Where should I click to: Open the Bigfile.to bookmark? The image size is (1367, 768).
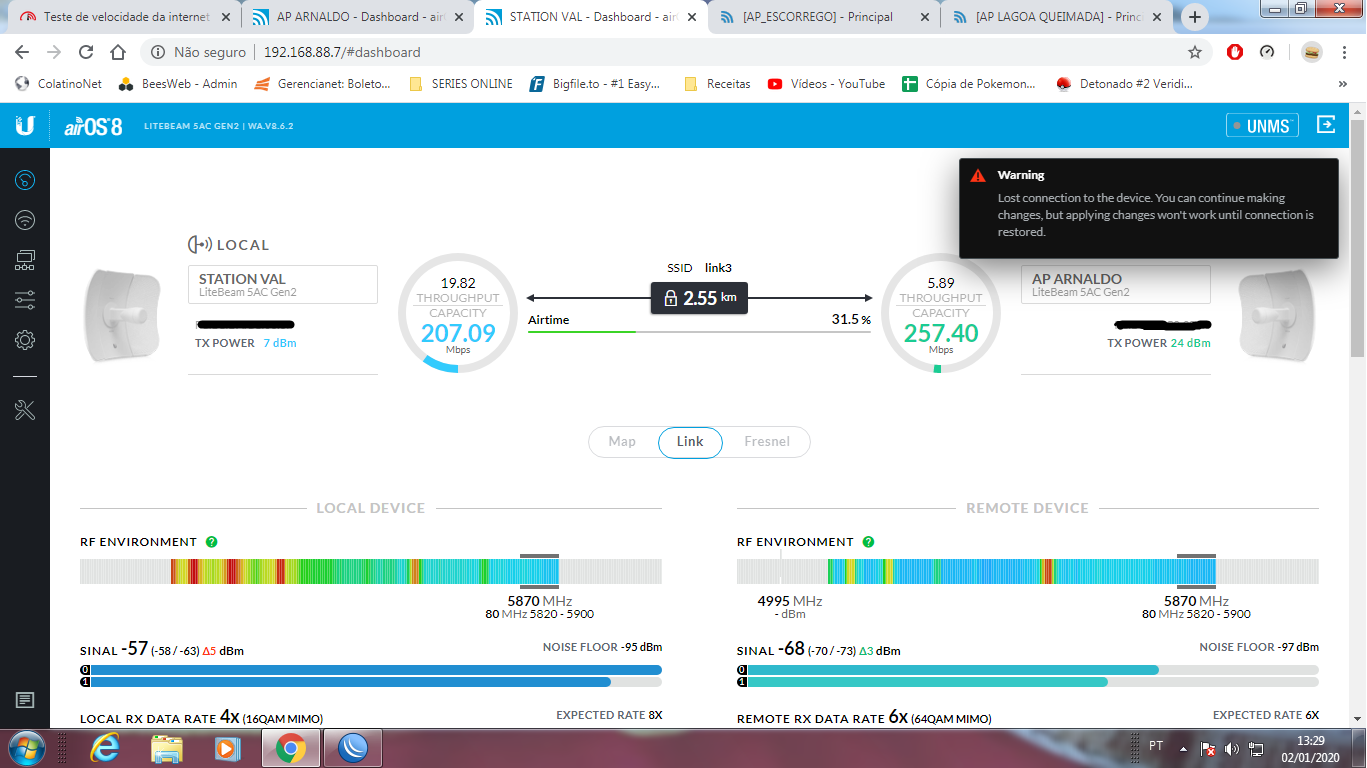tap(595, 84)
